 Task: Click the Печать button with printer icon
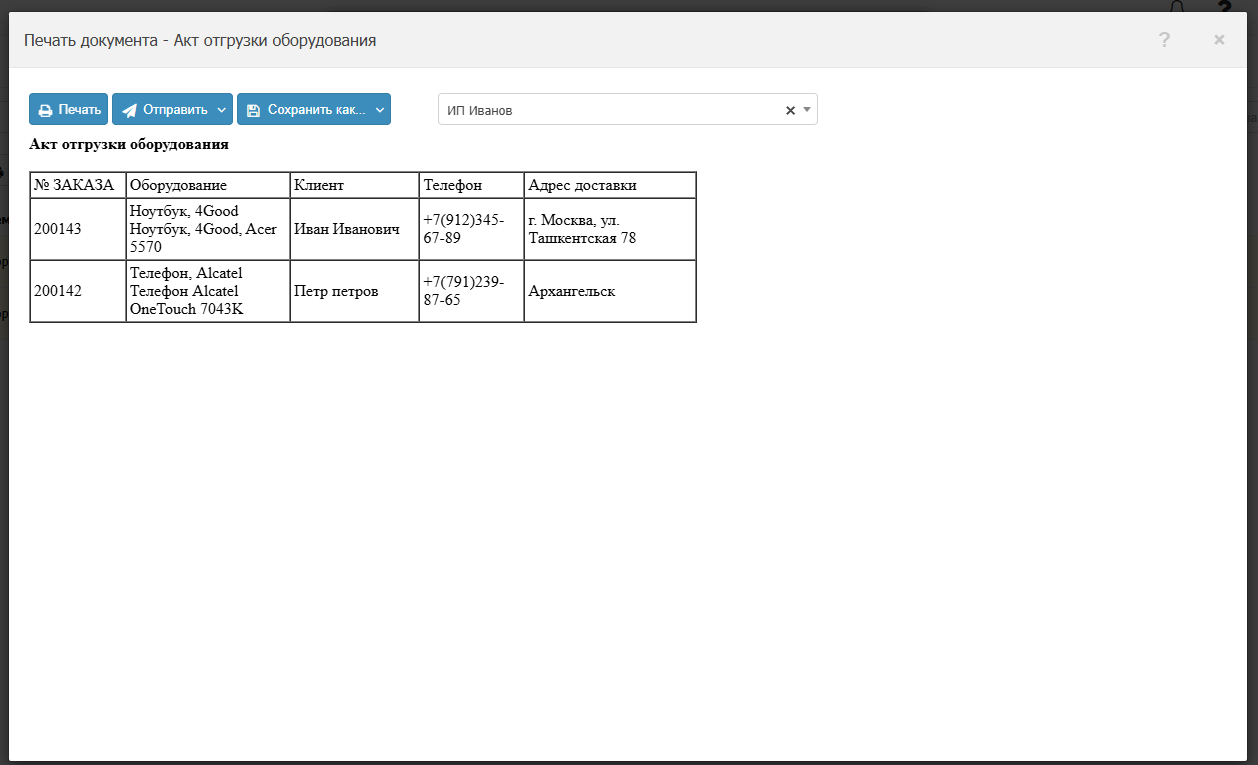coord(69,110)
